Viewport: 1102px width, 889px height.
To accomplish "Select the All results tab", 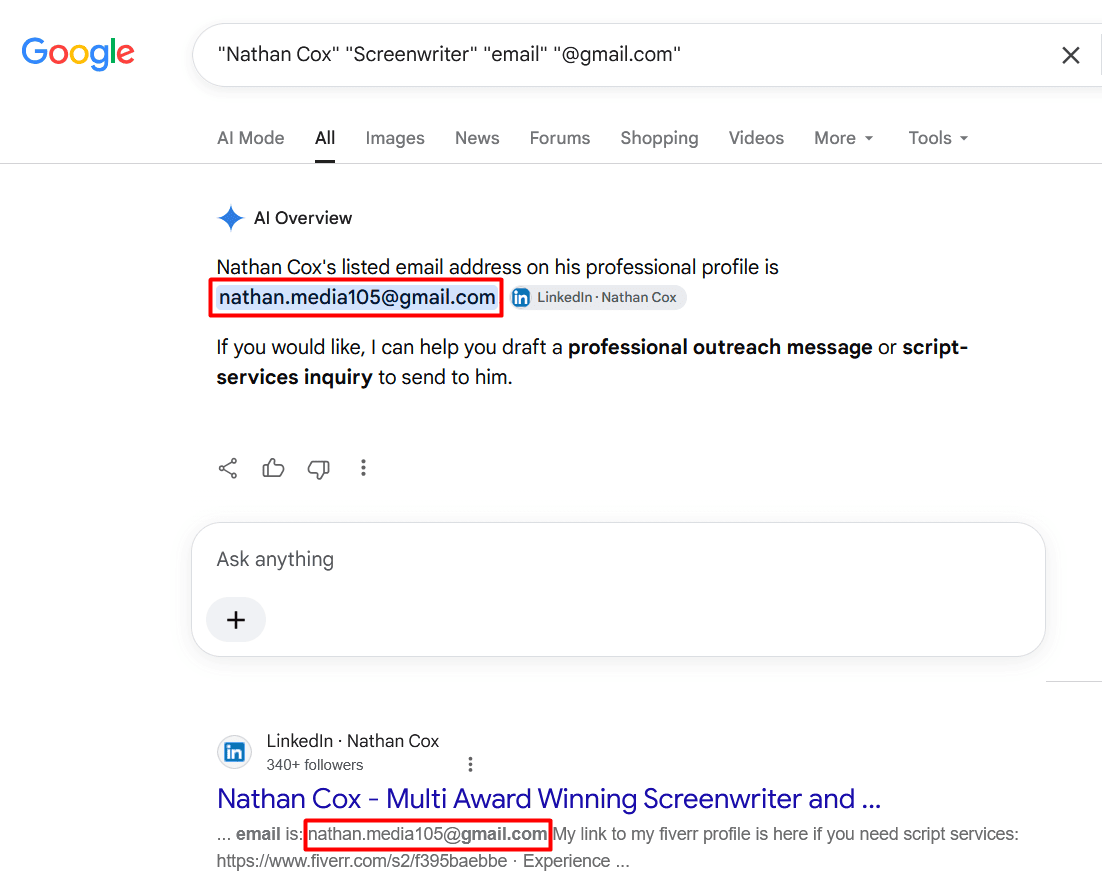I will [x=325, y=138].
